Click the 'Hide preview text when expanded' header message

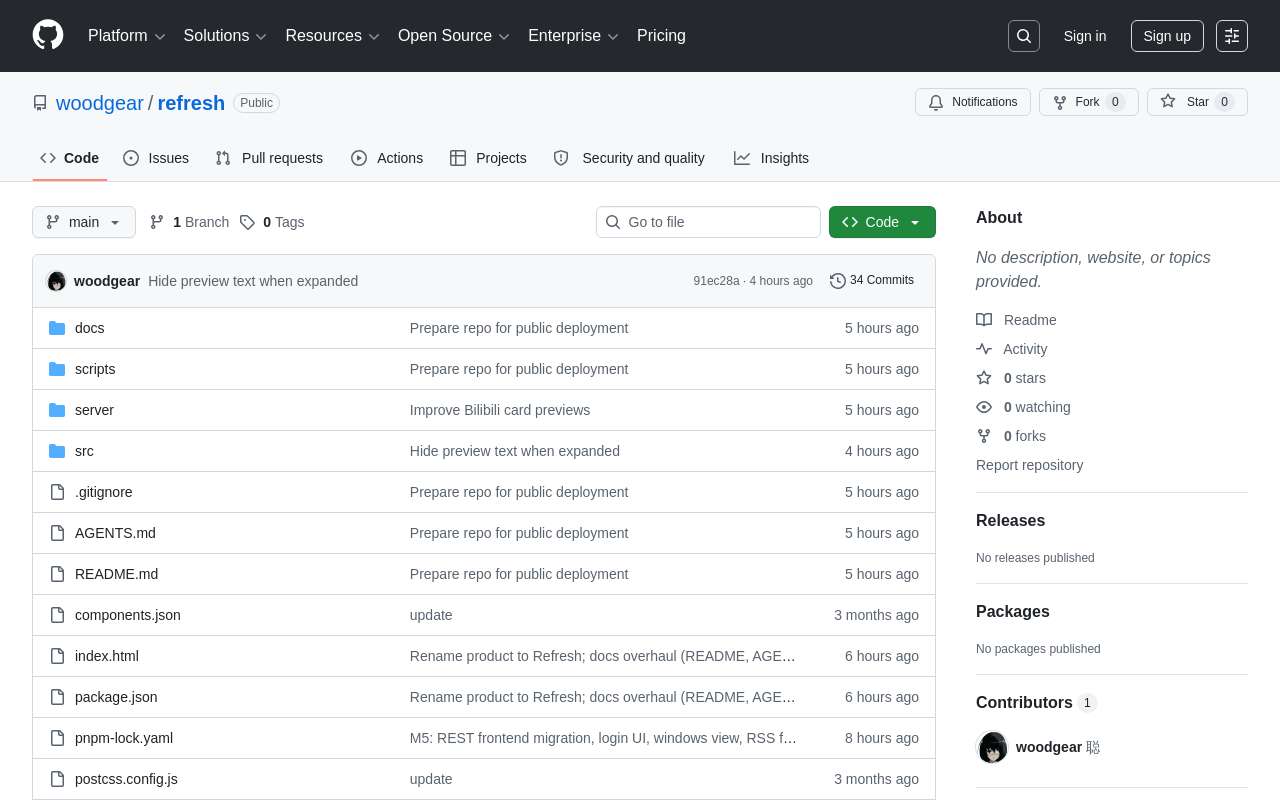(253, 281)
